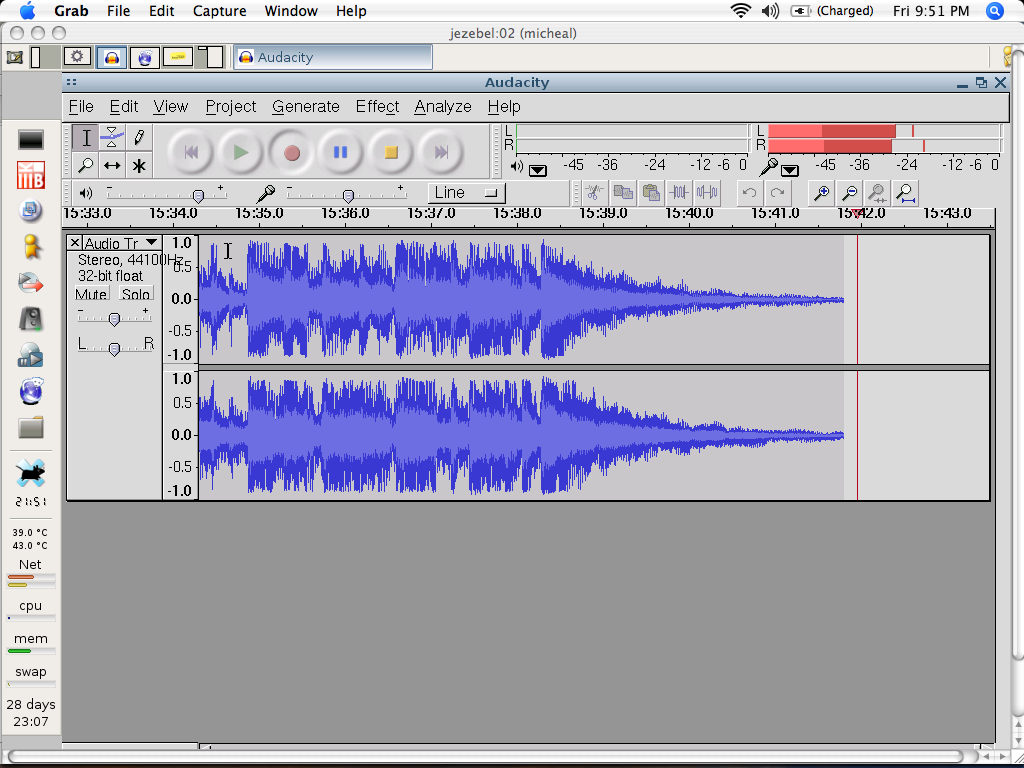Click the Zoom In magnifier button

[821, 193]
